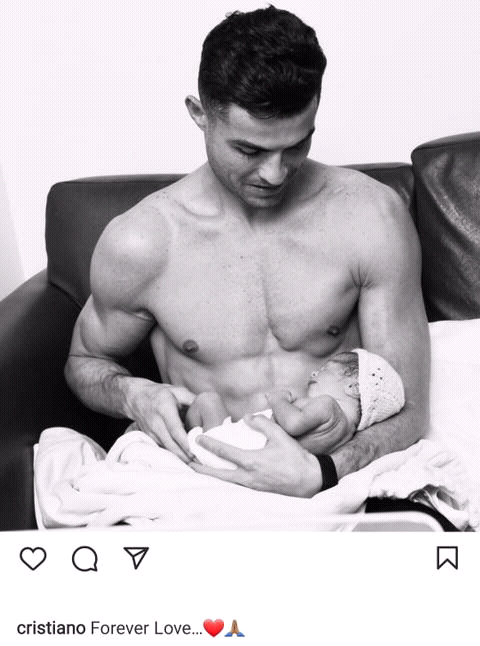Open comments via the speech bubble icon
Viewport: 480px width, 646px height.
(85, 559)
